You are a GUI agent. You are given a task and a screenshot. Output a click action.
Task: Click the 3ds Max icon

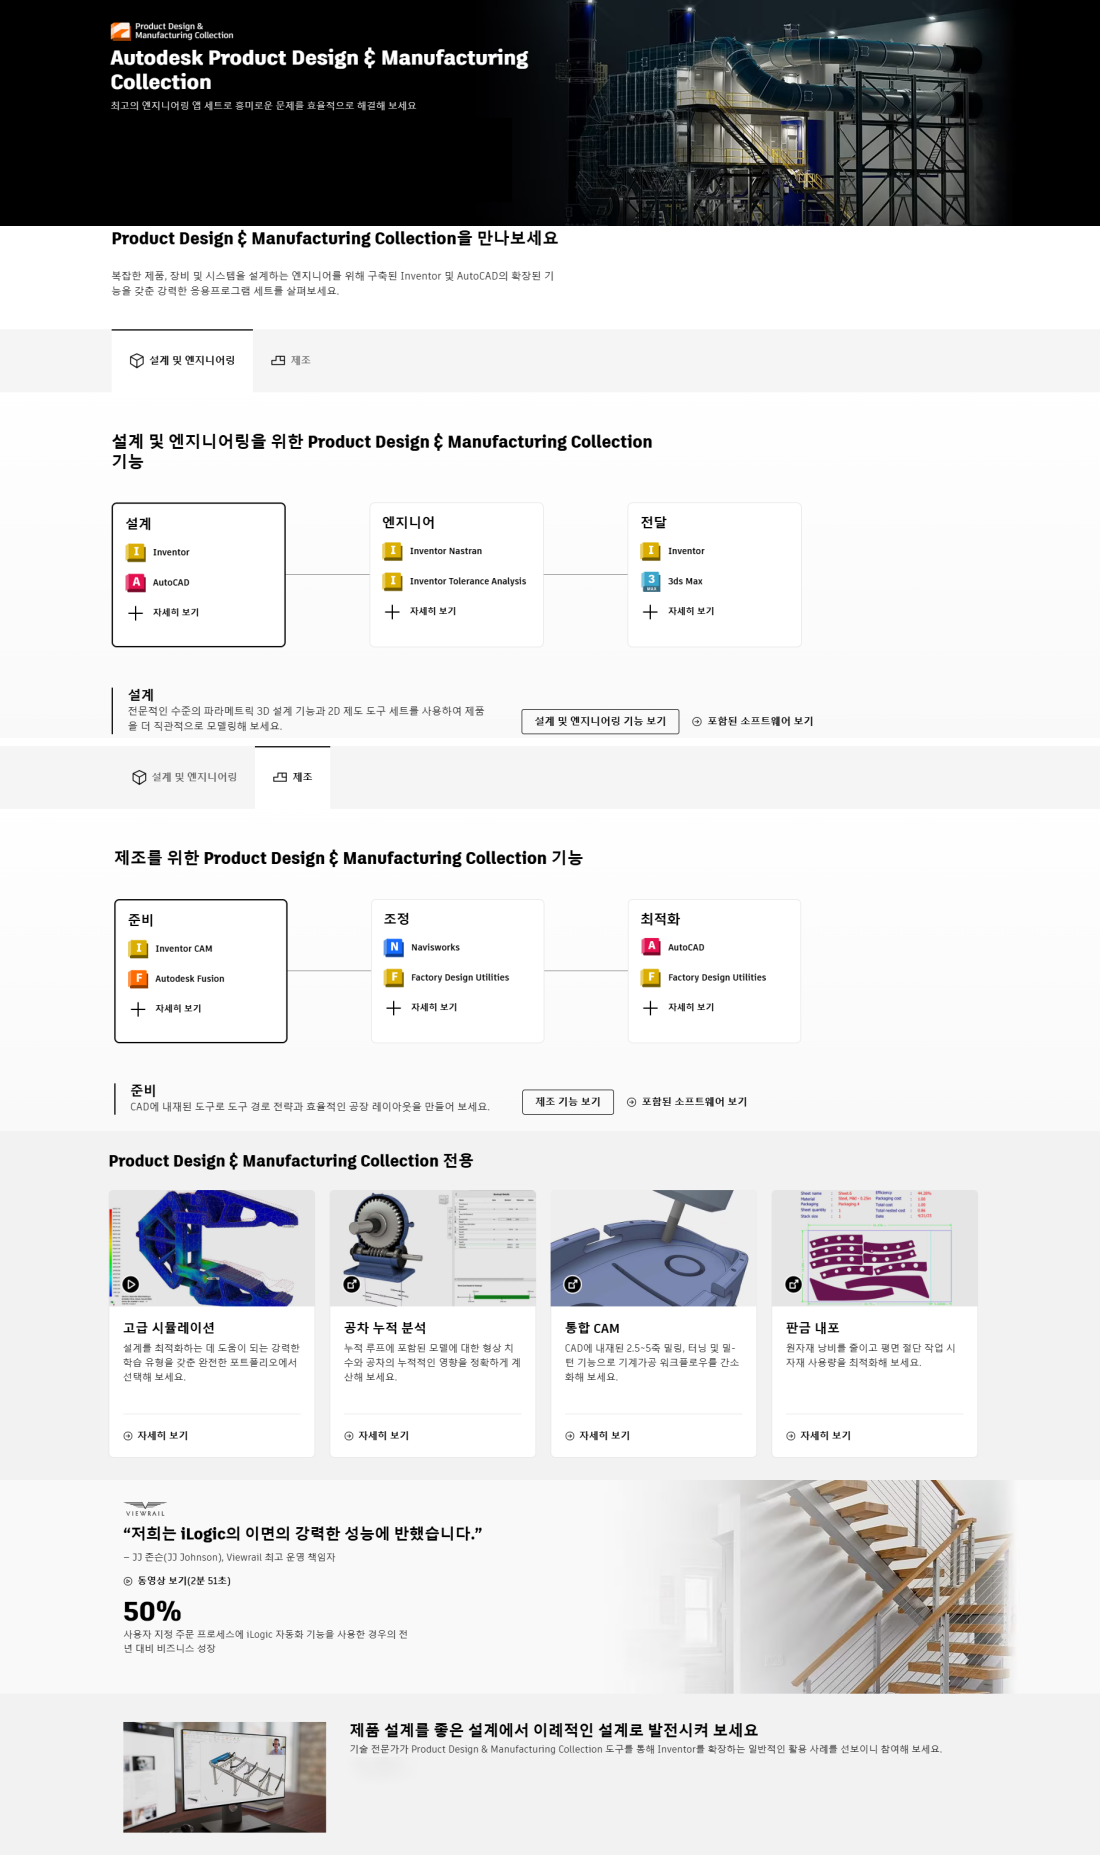651,581
